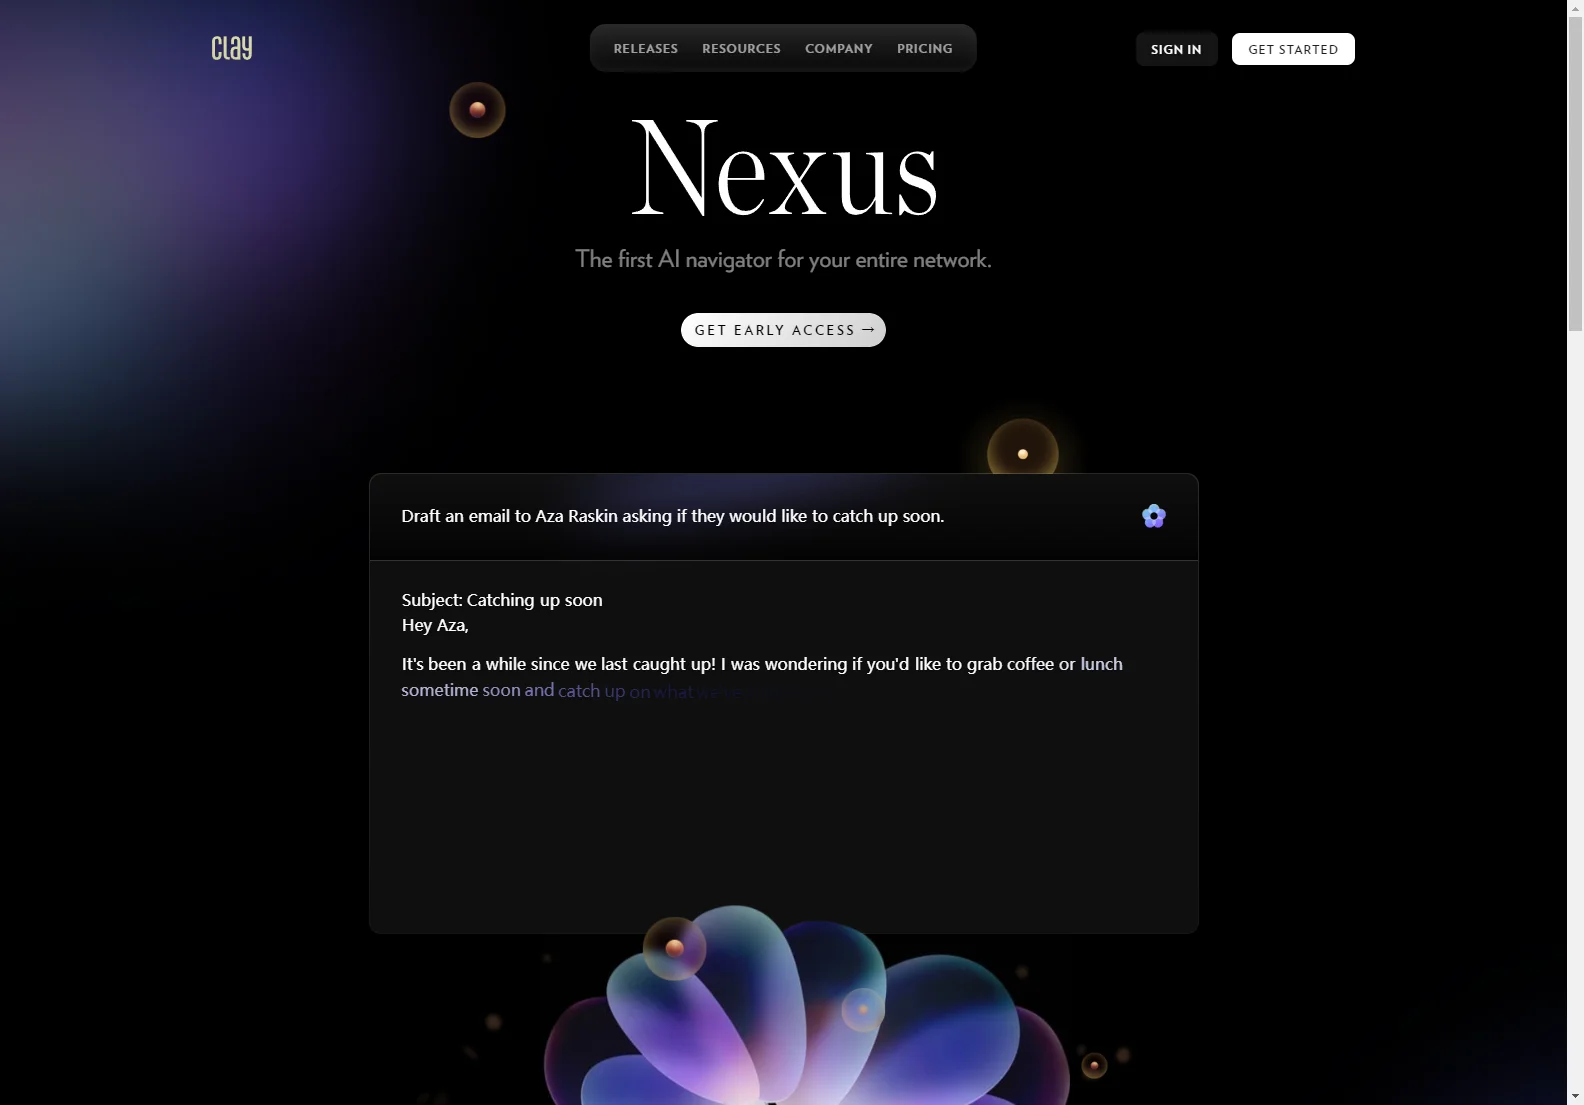Click the scrollbar down arrow
1584x1105 pixels.
click(x=1575, y=1096)
